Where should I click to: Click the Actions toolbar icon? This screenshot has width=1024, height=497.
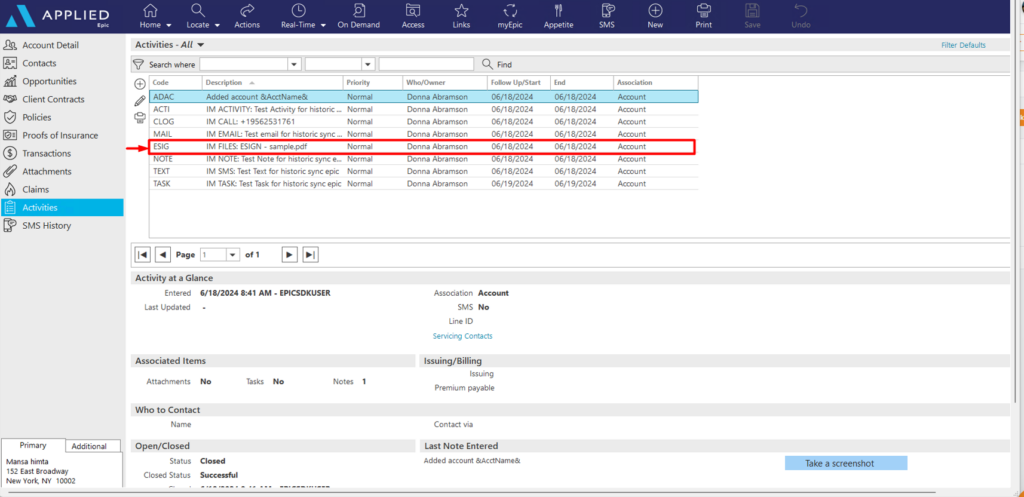click(247, 16)
